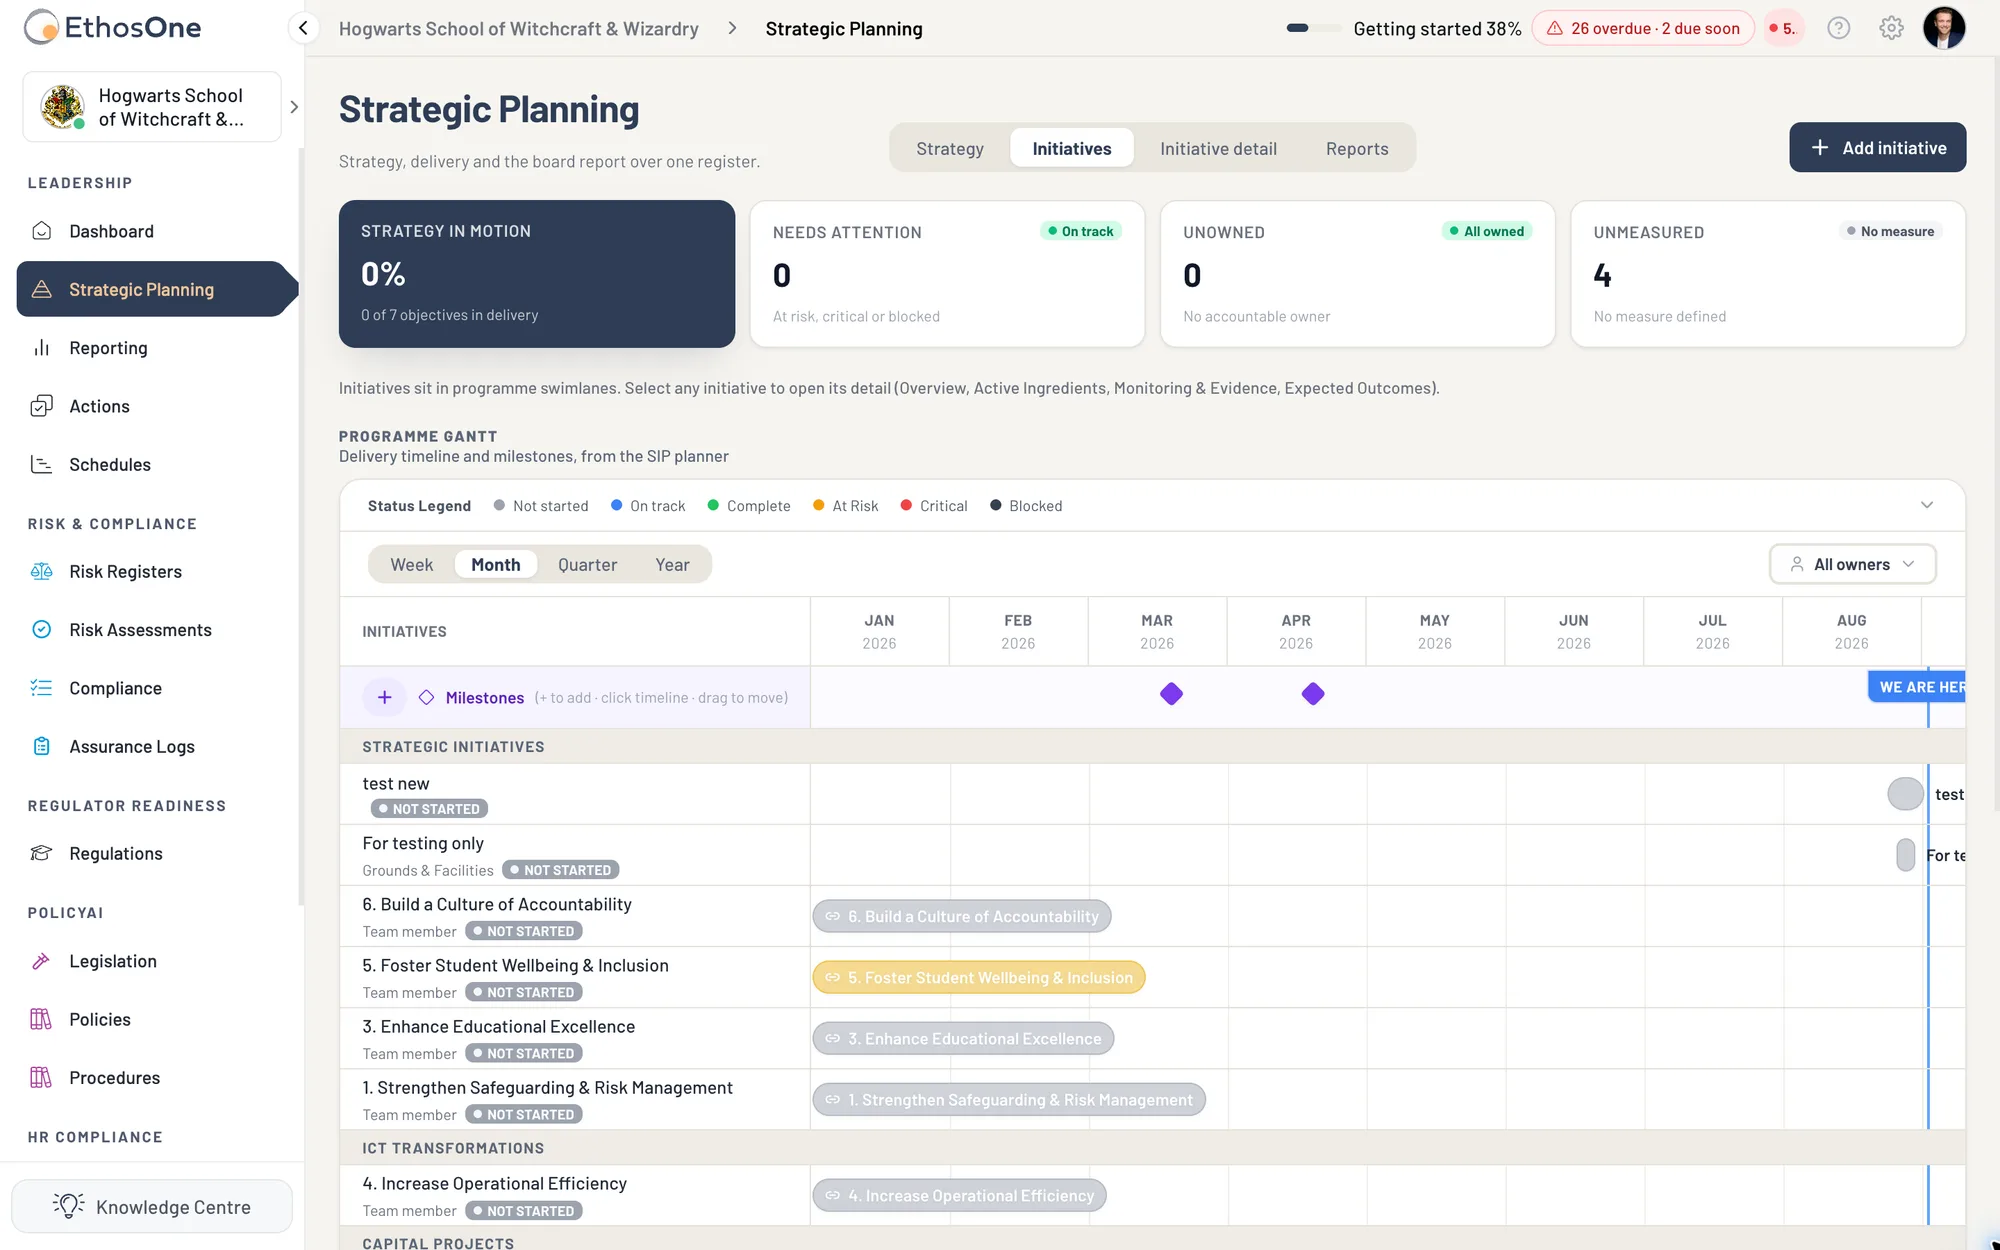Click the Legislation gavel icon
This screenshot has height=1250, width=2000.
(42, 961)
